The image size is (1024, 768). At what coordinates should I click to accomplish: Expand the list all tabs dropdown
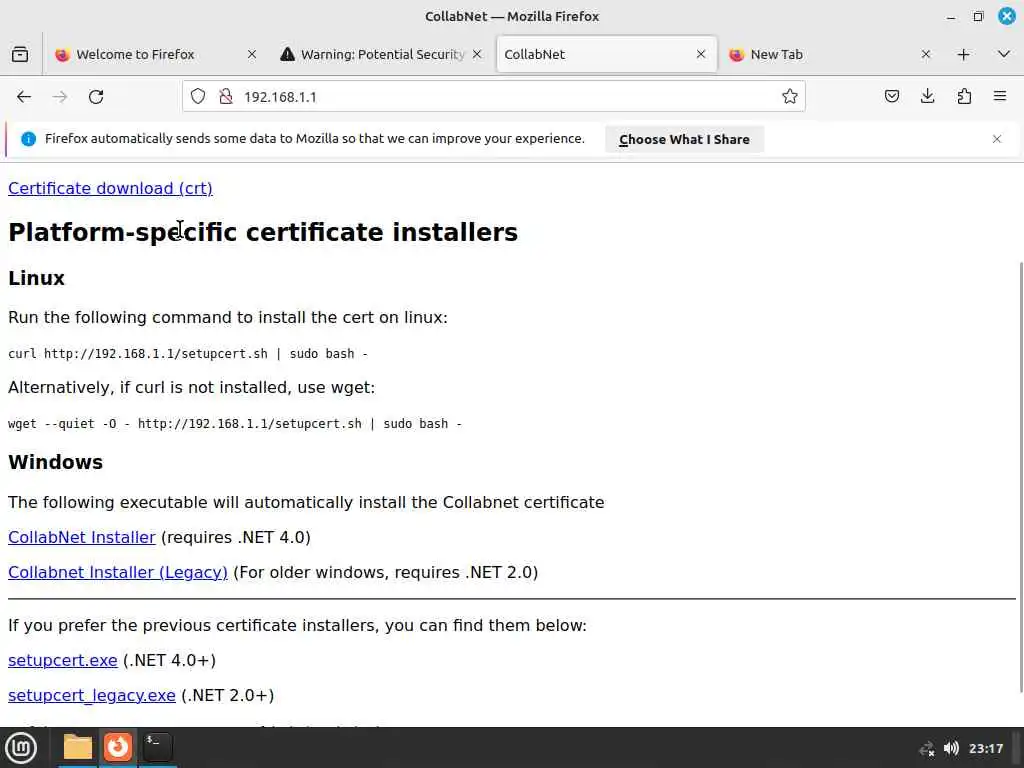point(1004,54)
